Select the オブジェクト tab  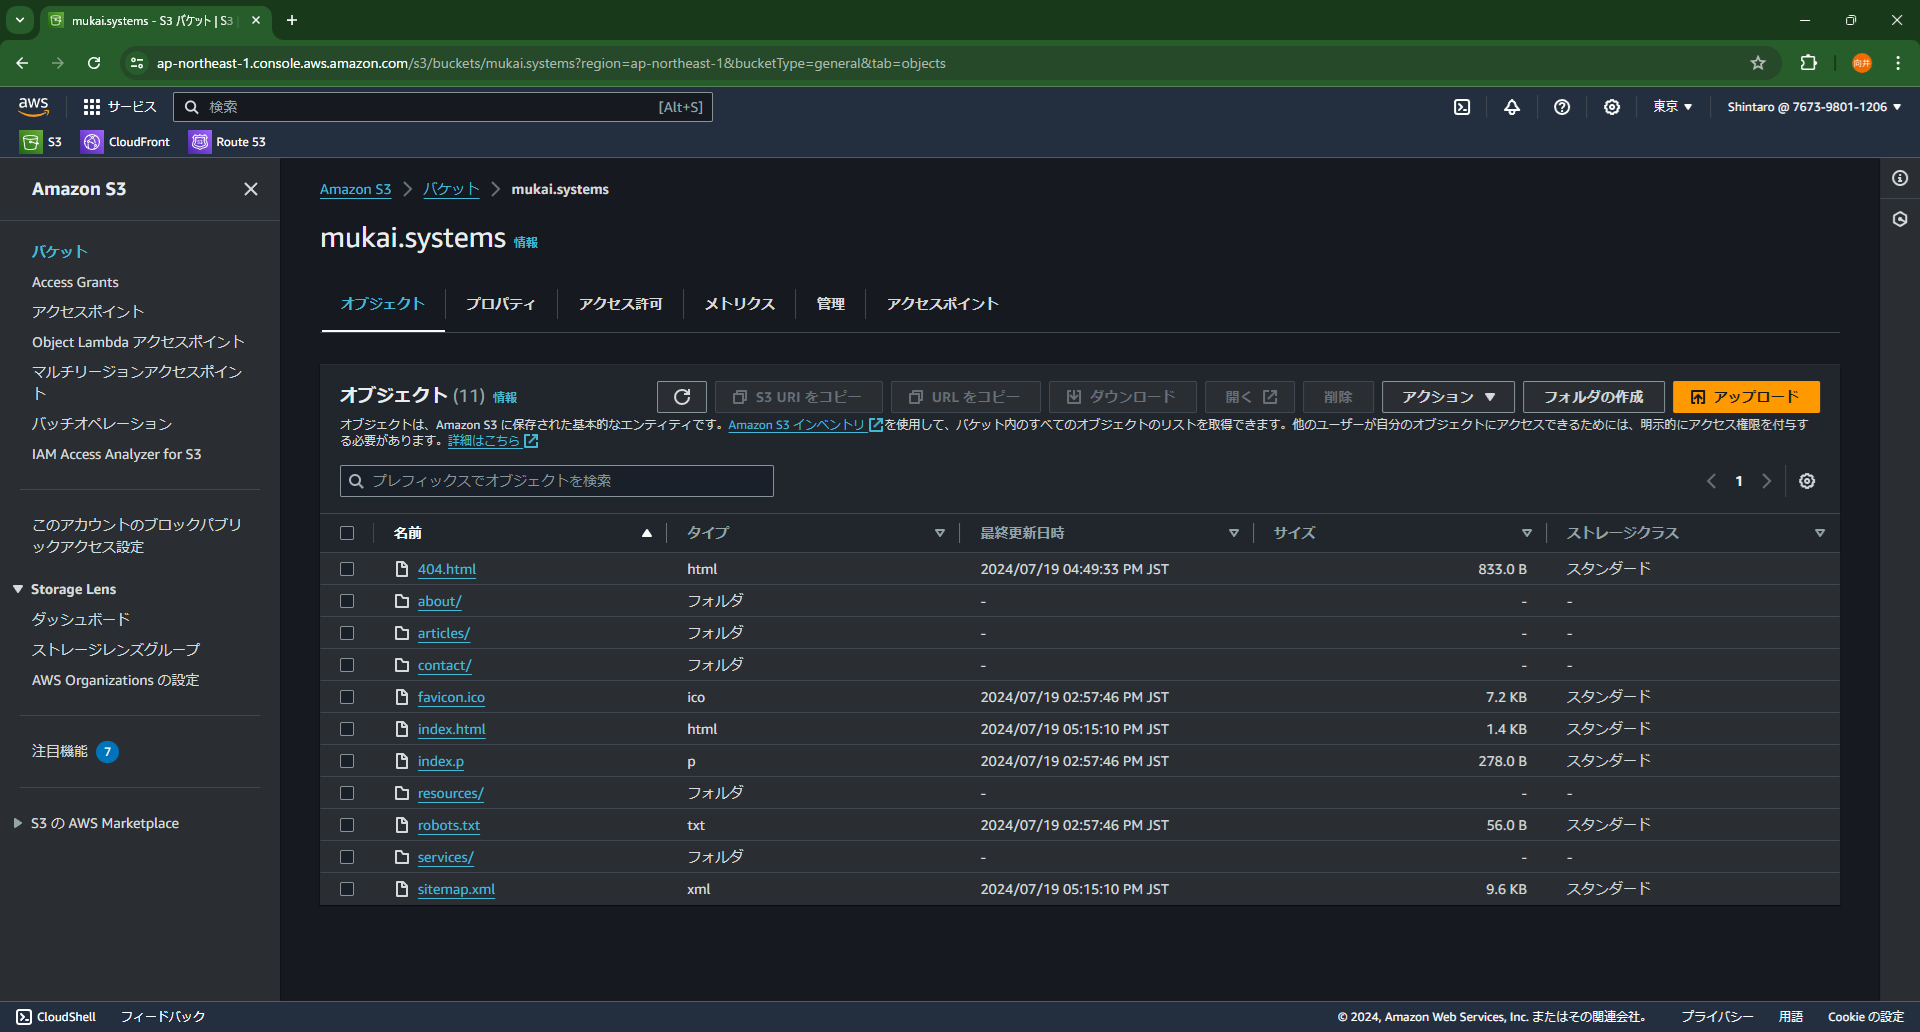click(x=383, y=304)
